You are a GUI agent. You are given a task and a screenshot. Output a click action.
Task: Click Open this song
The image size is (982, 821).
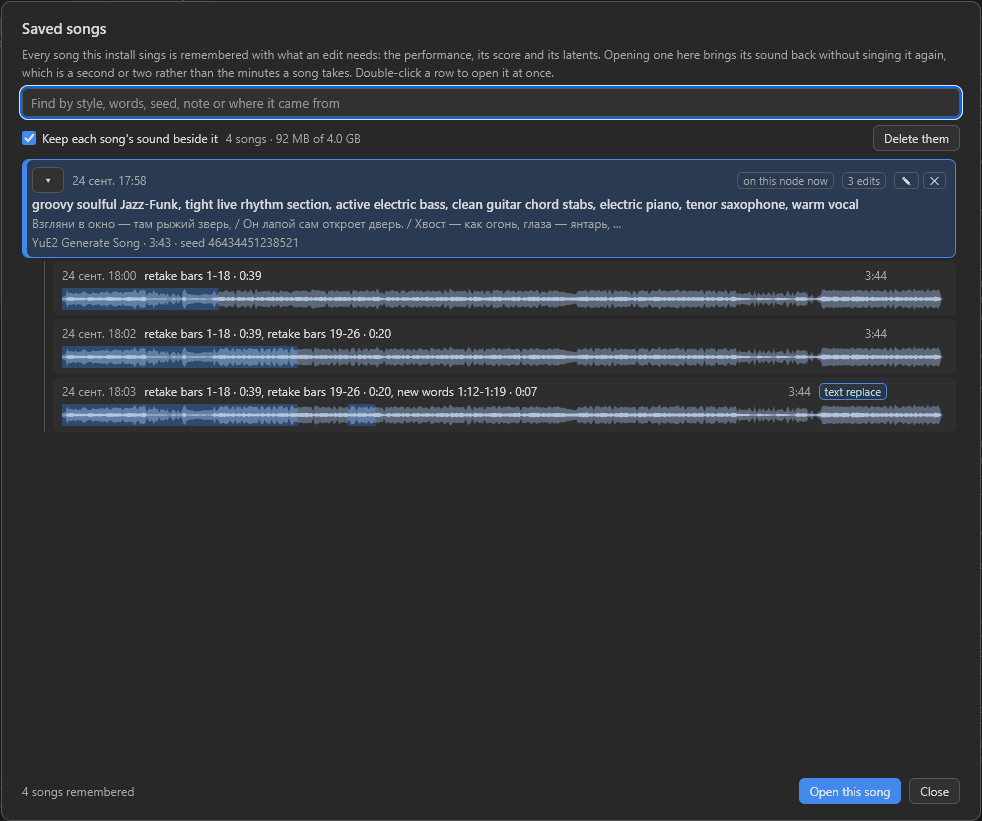pyautogui.click(x=849, y=792)
